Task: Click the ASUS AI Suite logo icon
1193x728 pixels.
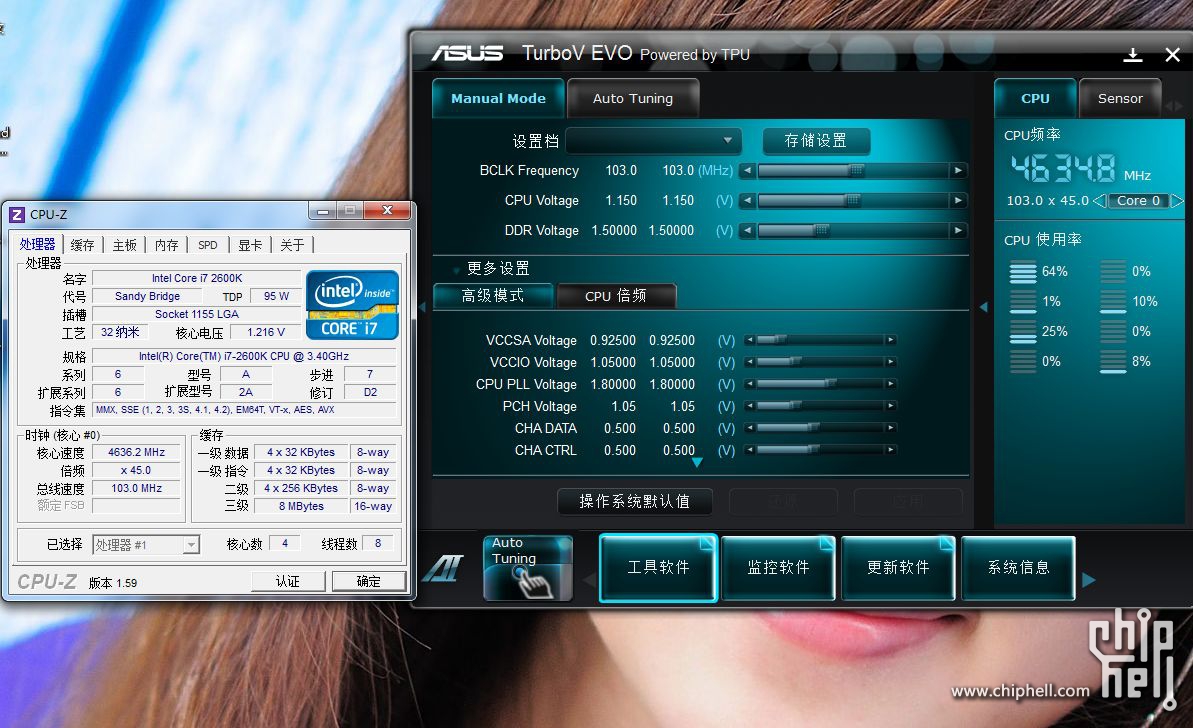Action: (x=441, y=569)
